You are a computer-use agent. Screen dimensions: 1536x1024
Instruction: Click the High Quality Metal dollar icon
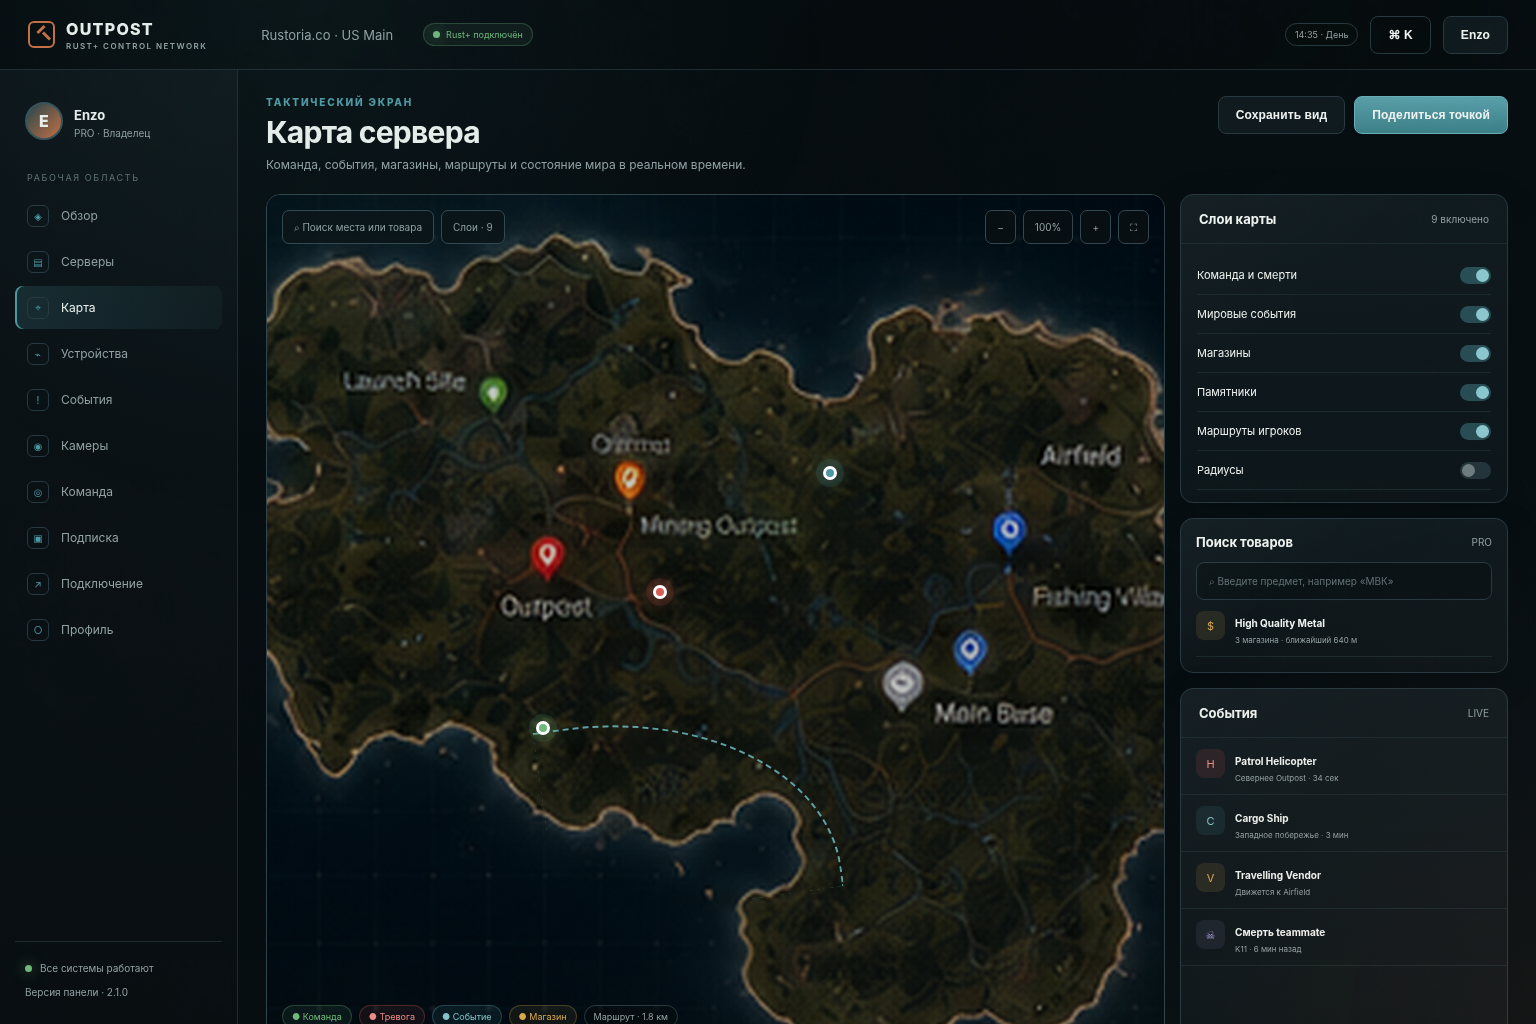point(1210,626)
